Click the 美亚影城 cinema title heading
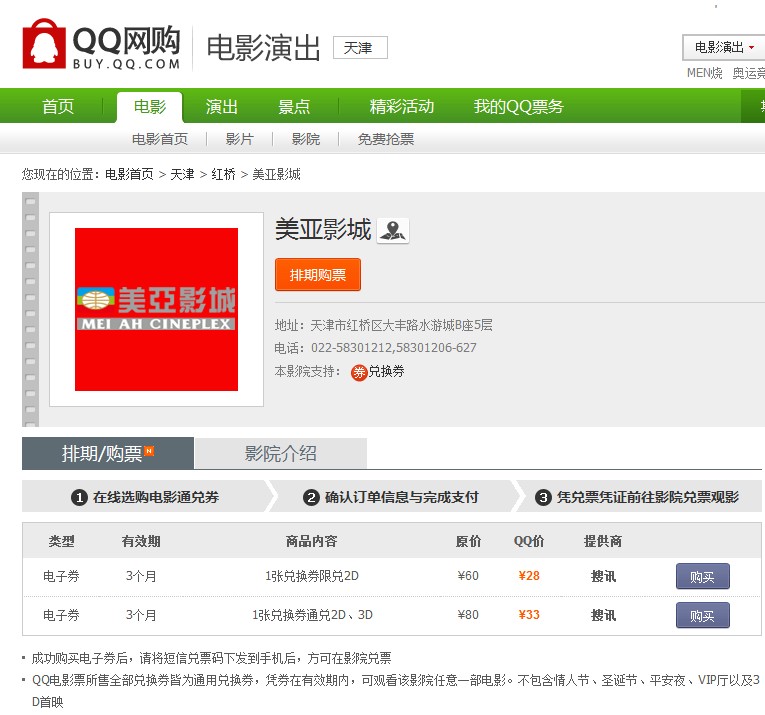The image size is (765, 715). click(x=323, y=230)
